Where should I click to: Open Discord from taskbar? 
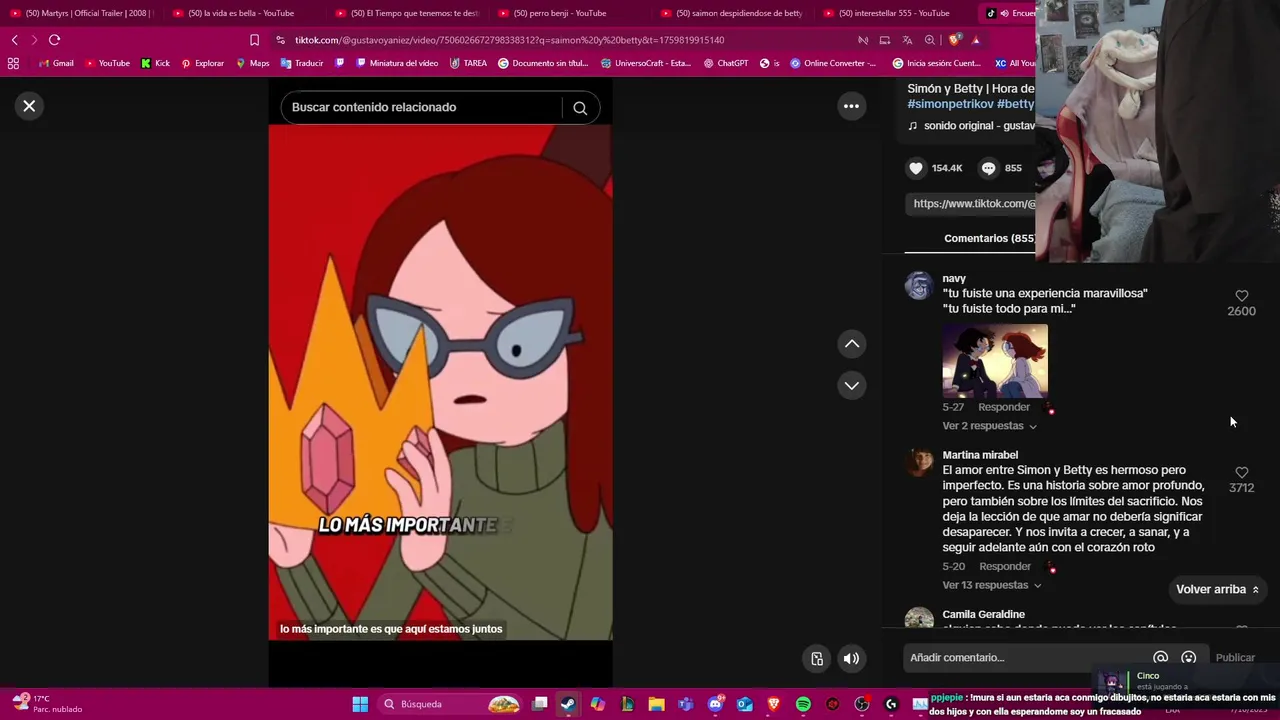715,704
